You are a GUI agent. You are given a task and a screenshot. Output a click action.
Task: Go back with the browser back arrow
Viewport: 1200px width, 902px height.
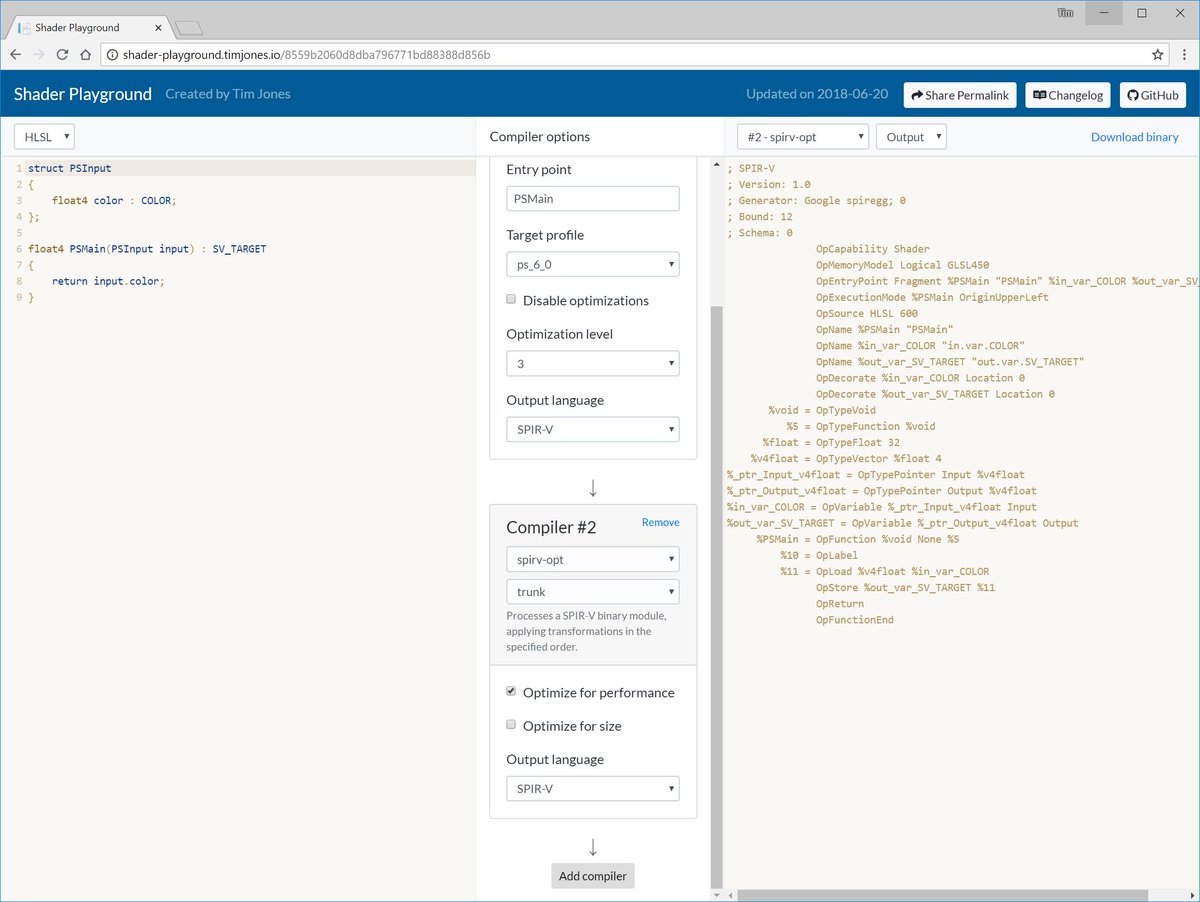coord(15,55)
